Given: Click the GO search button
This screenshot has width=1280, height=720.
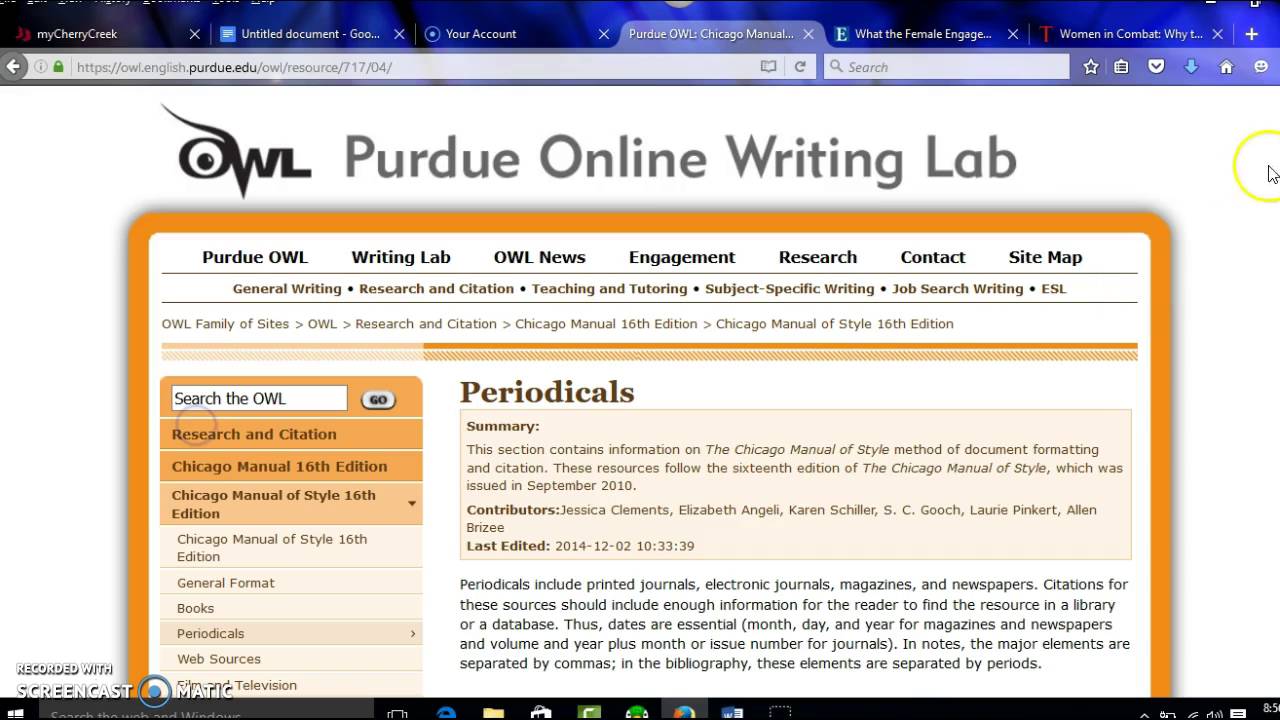Looking at the screenshot, I should 378,400.
